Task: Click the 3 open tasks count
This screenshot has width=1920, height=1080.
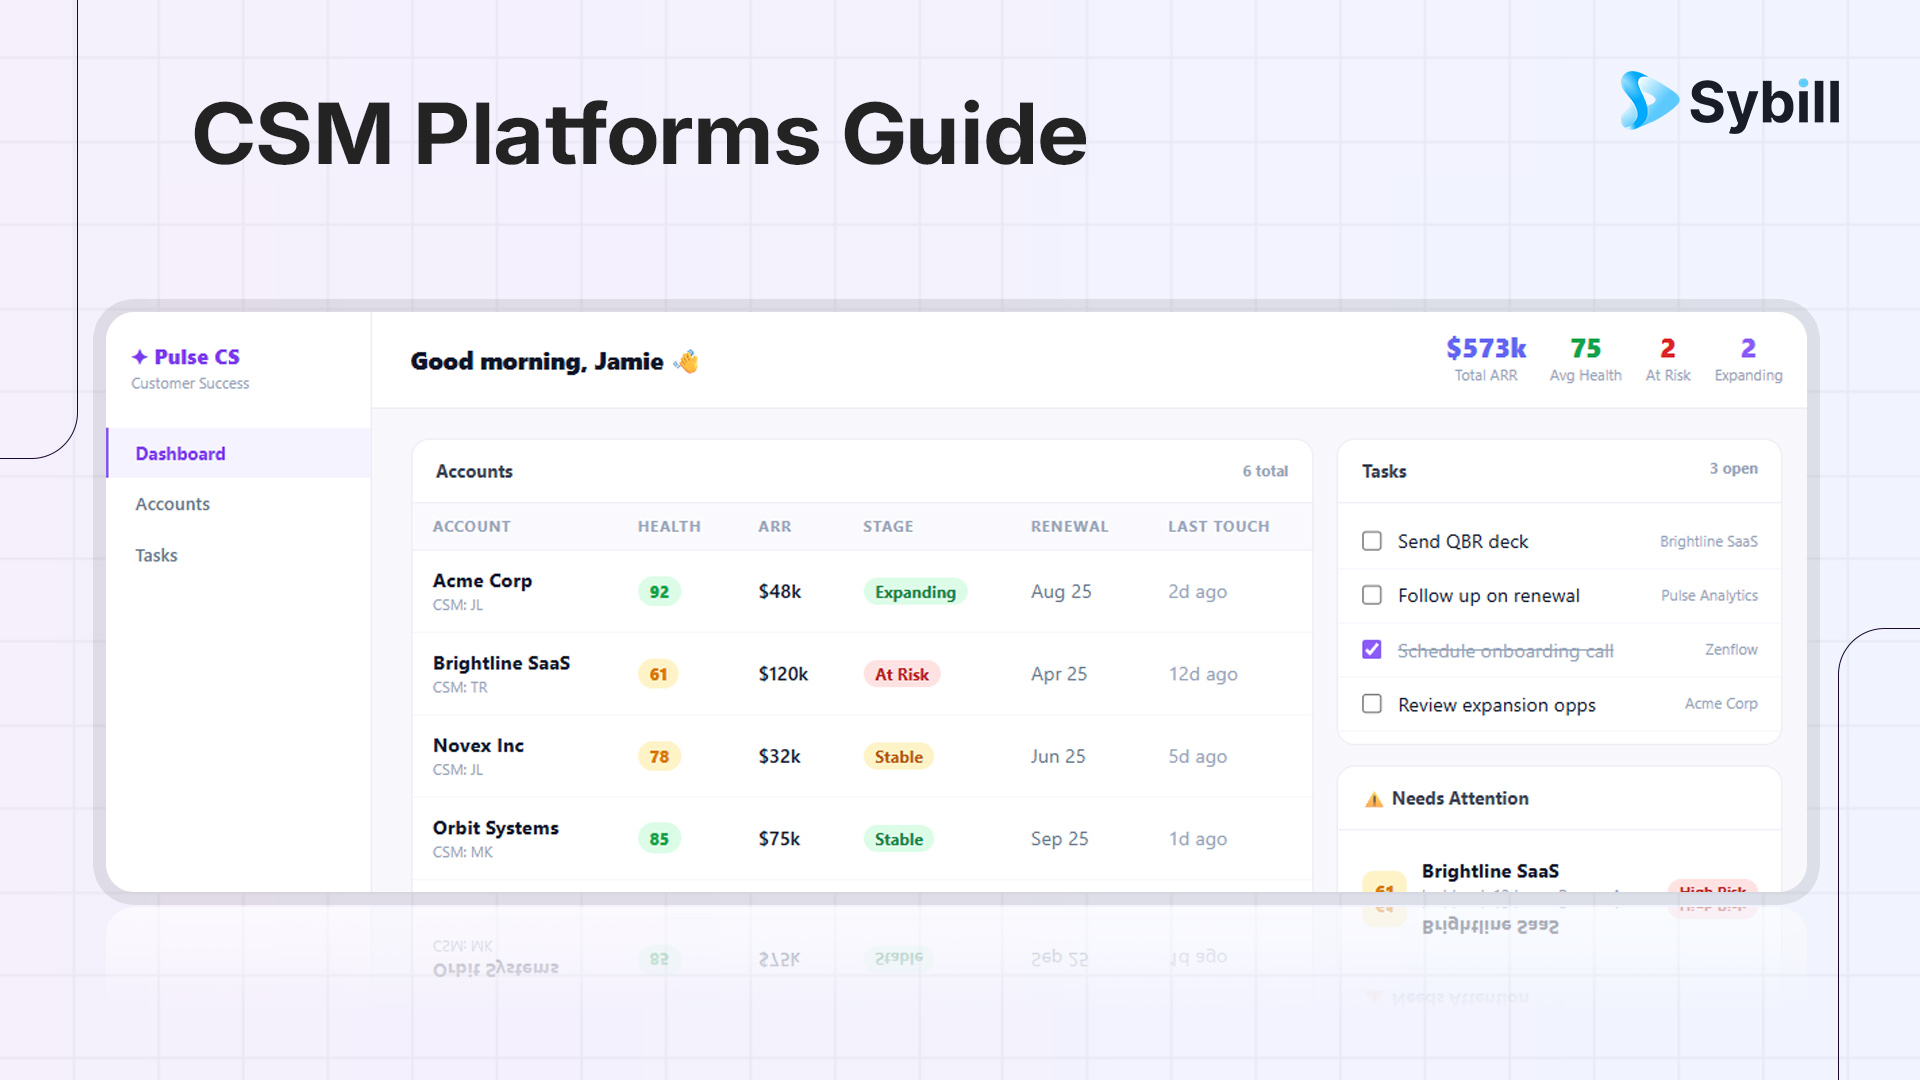Action: point(1733,468)
